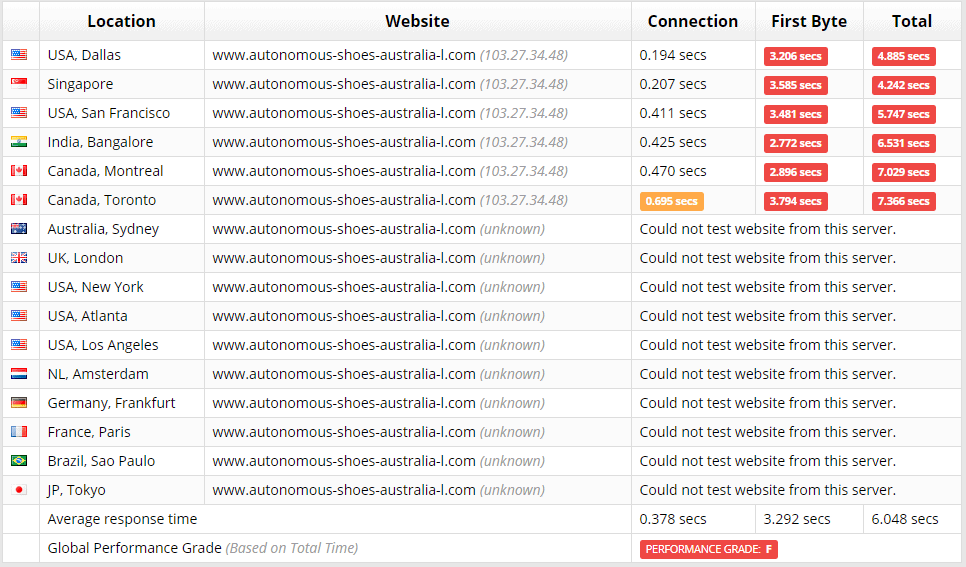The width and height of the screenshot is (966, 567).
Task: Click the 3.481 secs first byte badge
Action: click(x=795, y=114)
